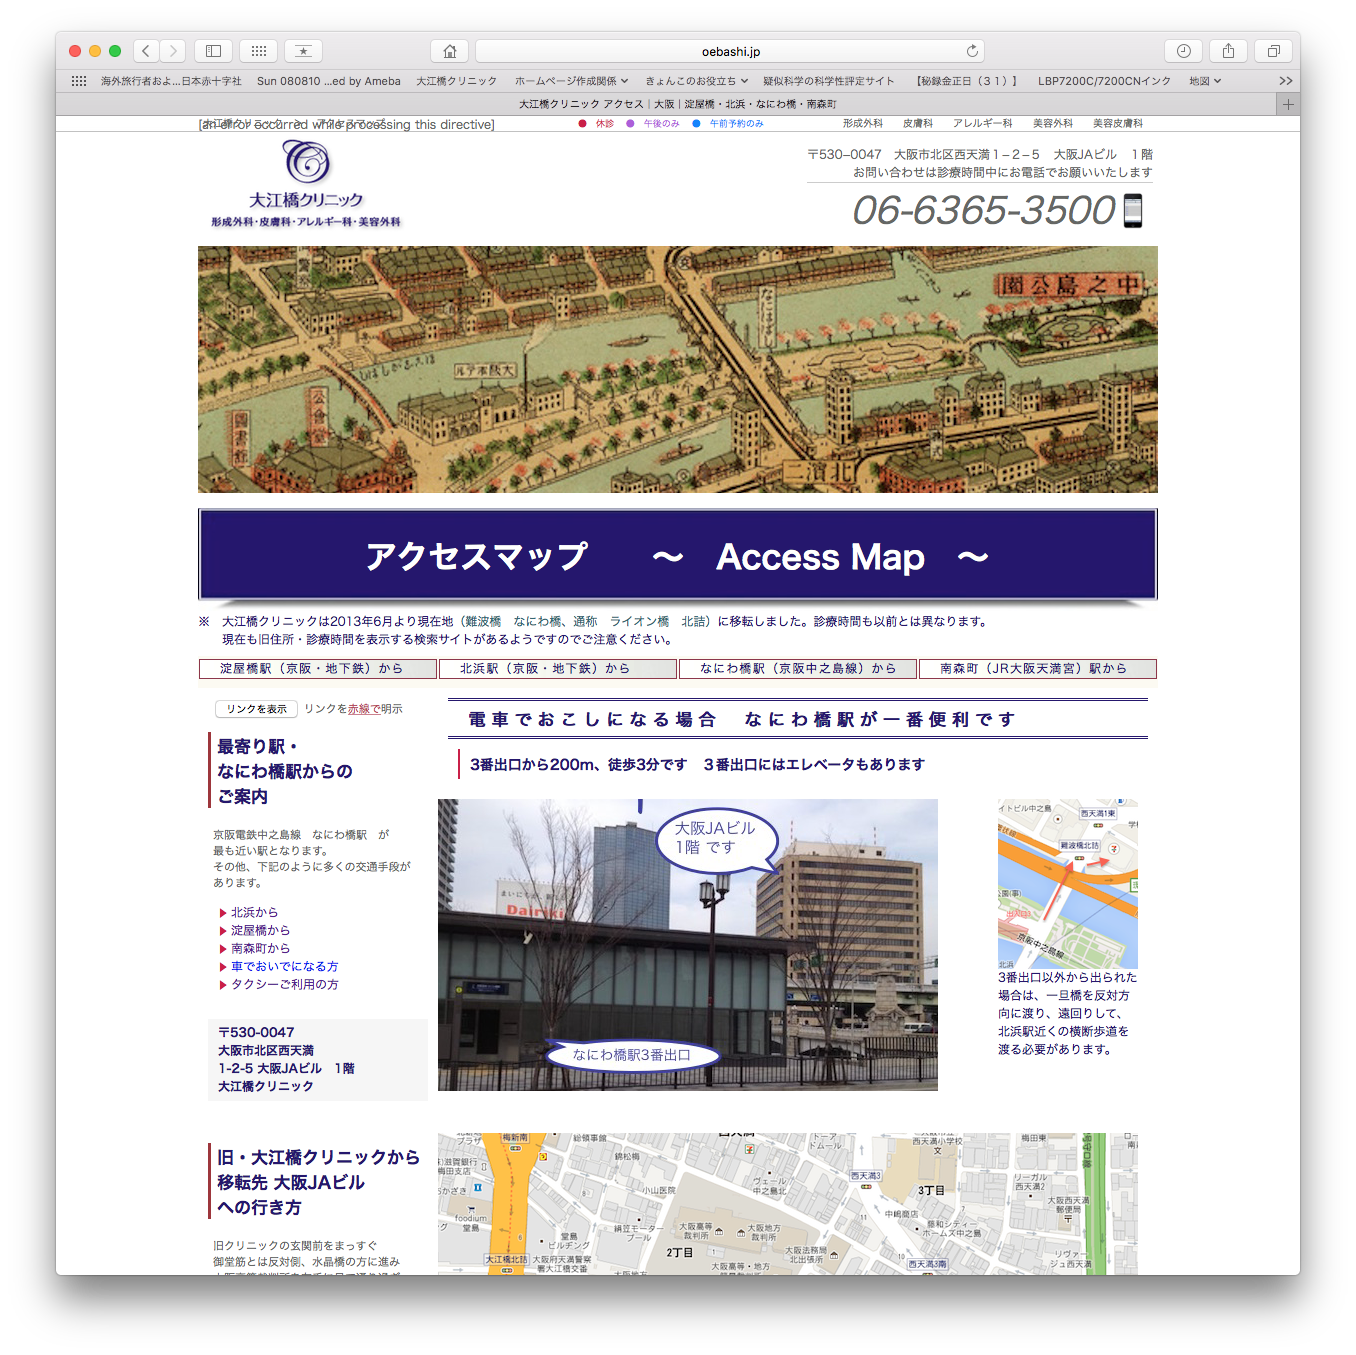Open the 美容外科 menu item
The height and width of the screenshot is (1355, 1356).
coord(1053,124)
